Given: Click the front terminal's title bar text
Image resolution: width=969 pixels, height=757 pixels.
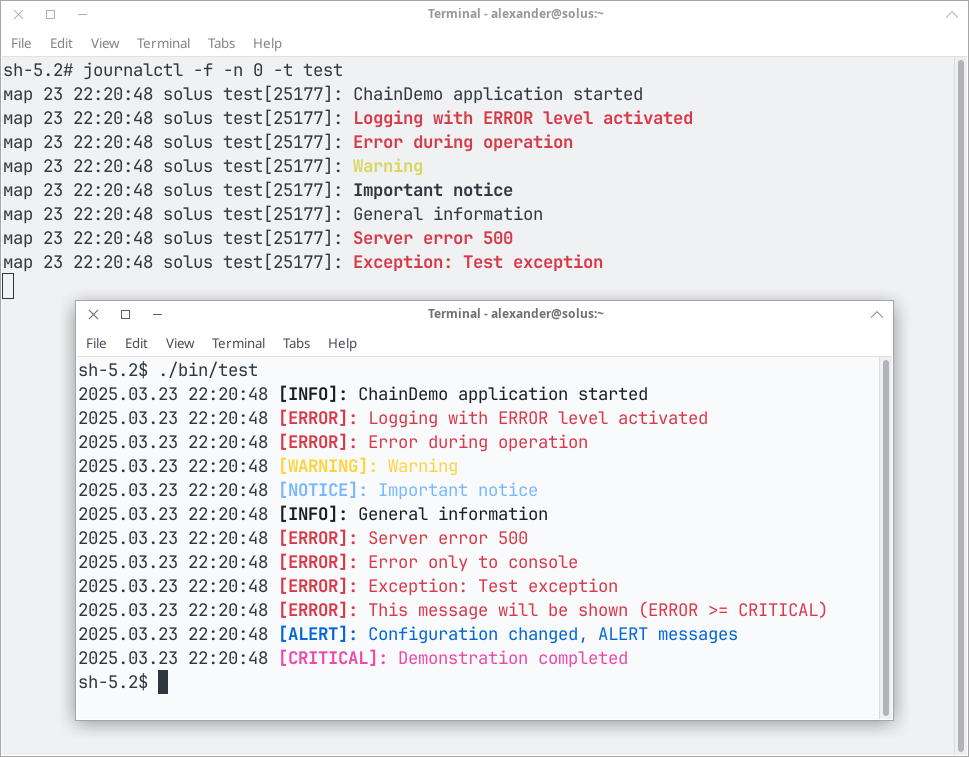Looking at the screenshot, I should click(515, 314).
